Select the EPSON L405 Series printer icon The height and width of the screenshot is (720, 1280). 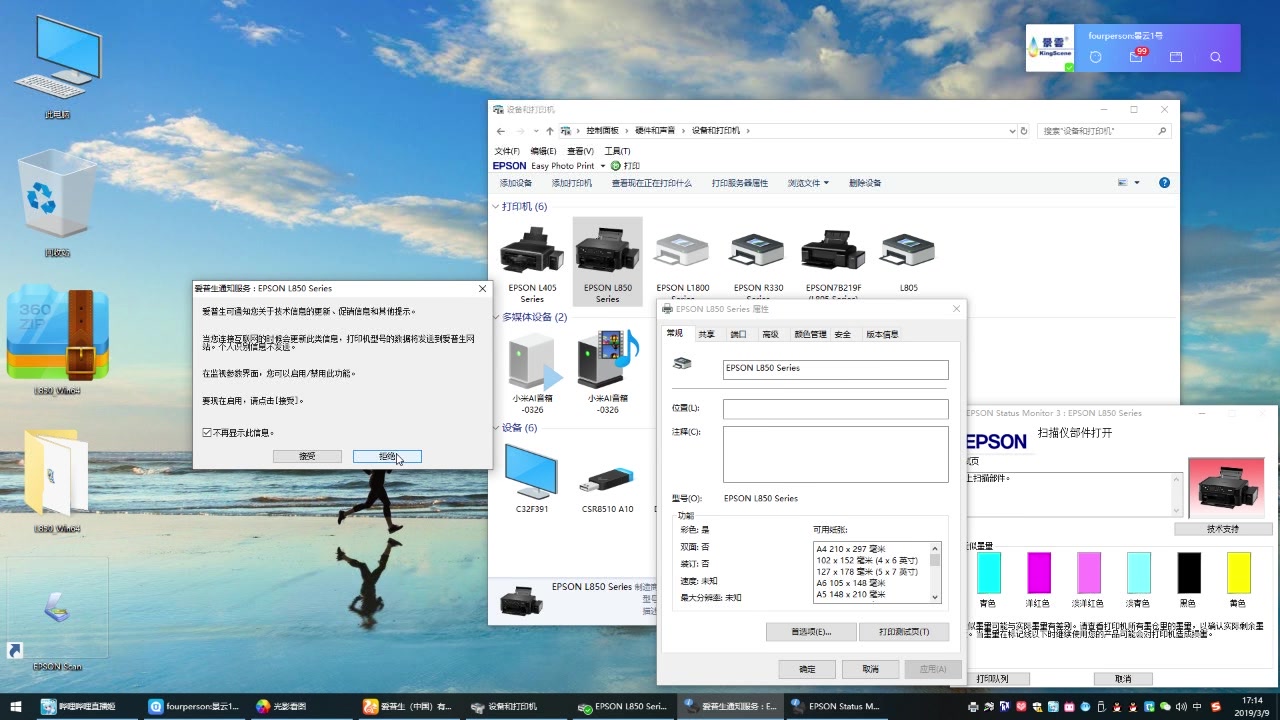click(x=532, y=250)
